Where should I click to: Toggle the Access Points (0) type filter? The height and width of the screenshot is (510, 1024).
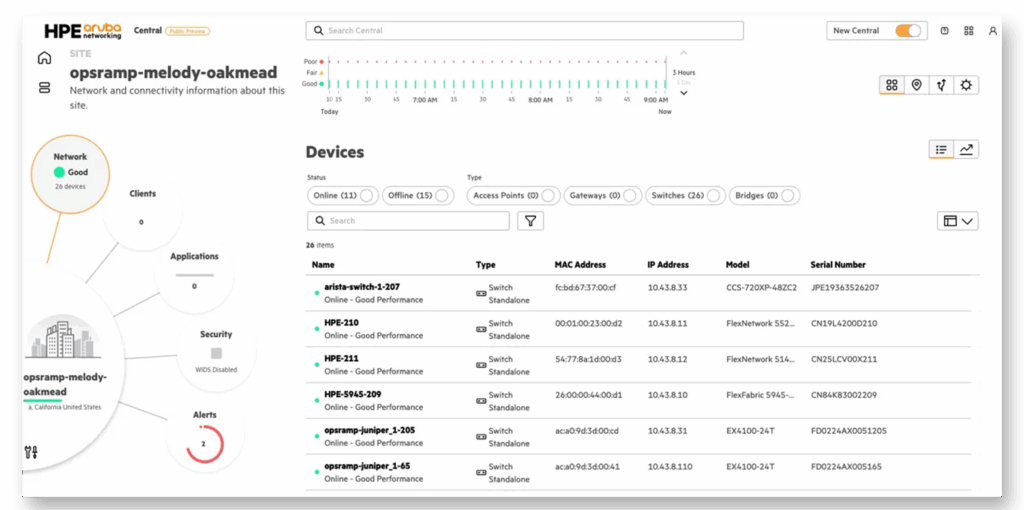click(513, 195)
